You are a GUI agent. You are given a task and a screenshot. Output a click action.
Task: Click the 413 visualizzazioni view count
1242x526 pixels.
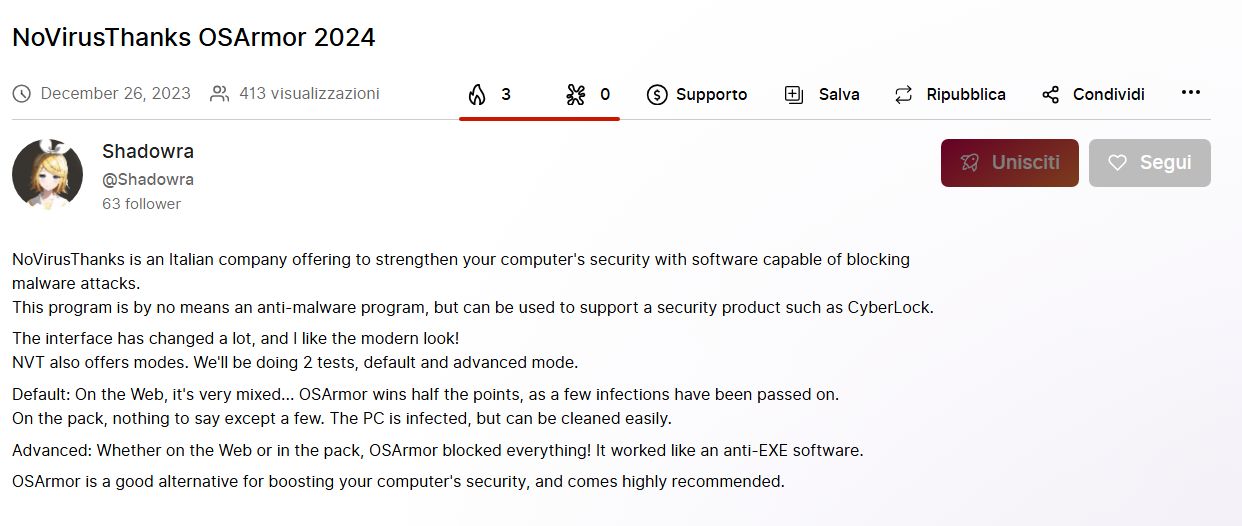coord(309,94)
